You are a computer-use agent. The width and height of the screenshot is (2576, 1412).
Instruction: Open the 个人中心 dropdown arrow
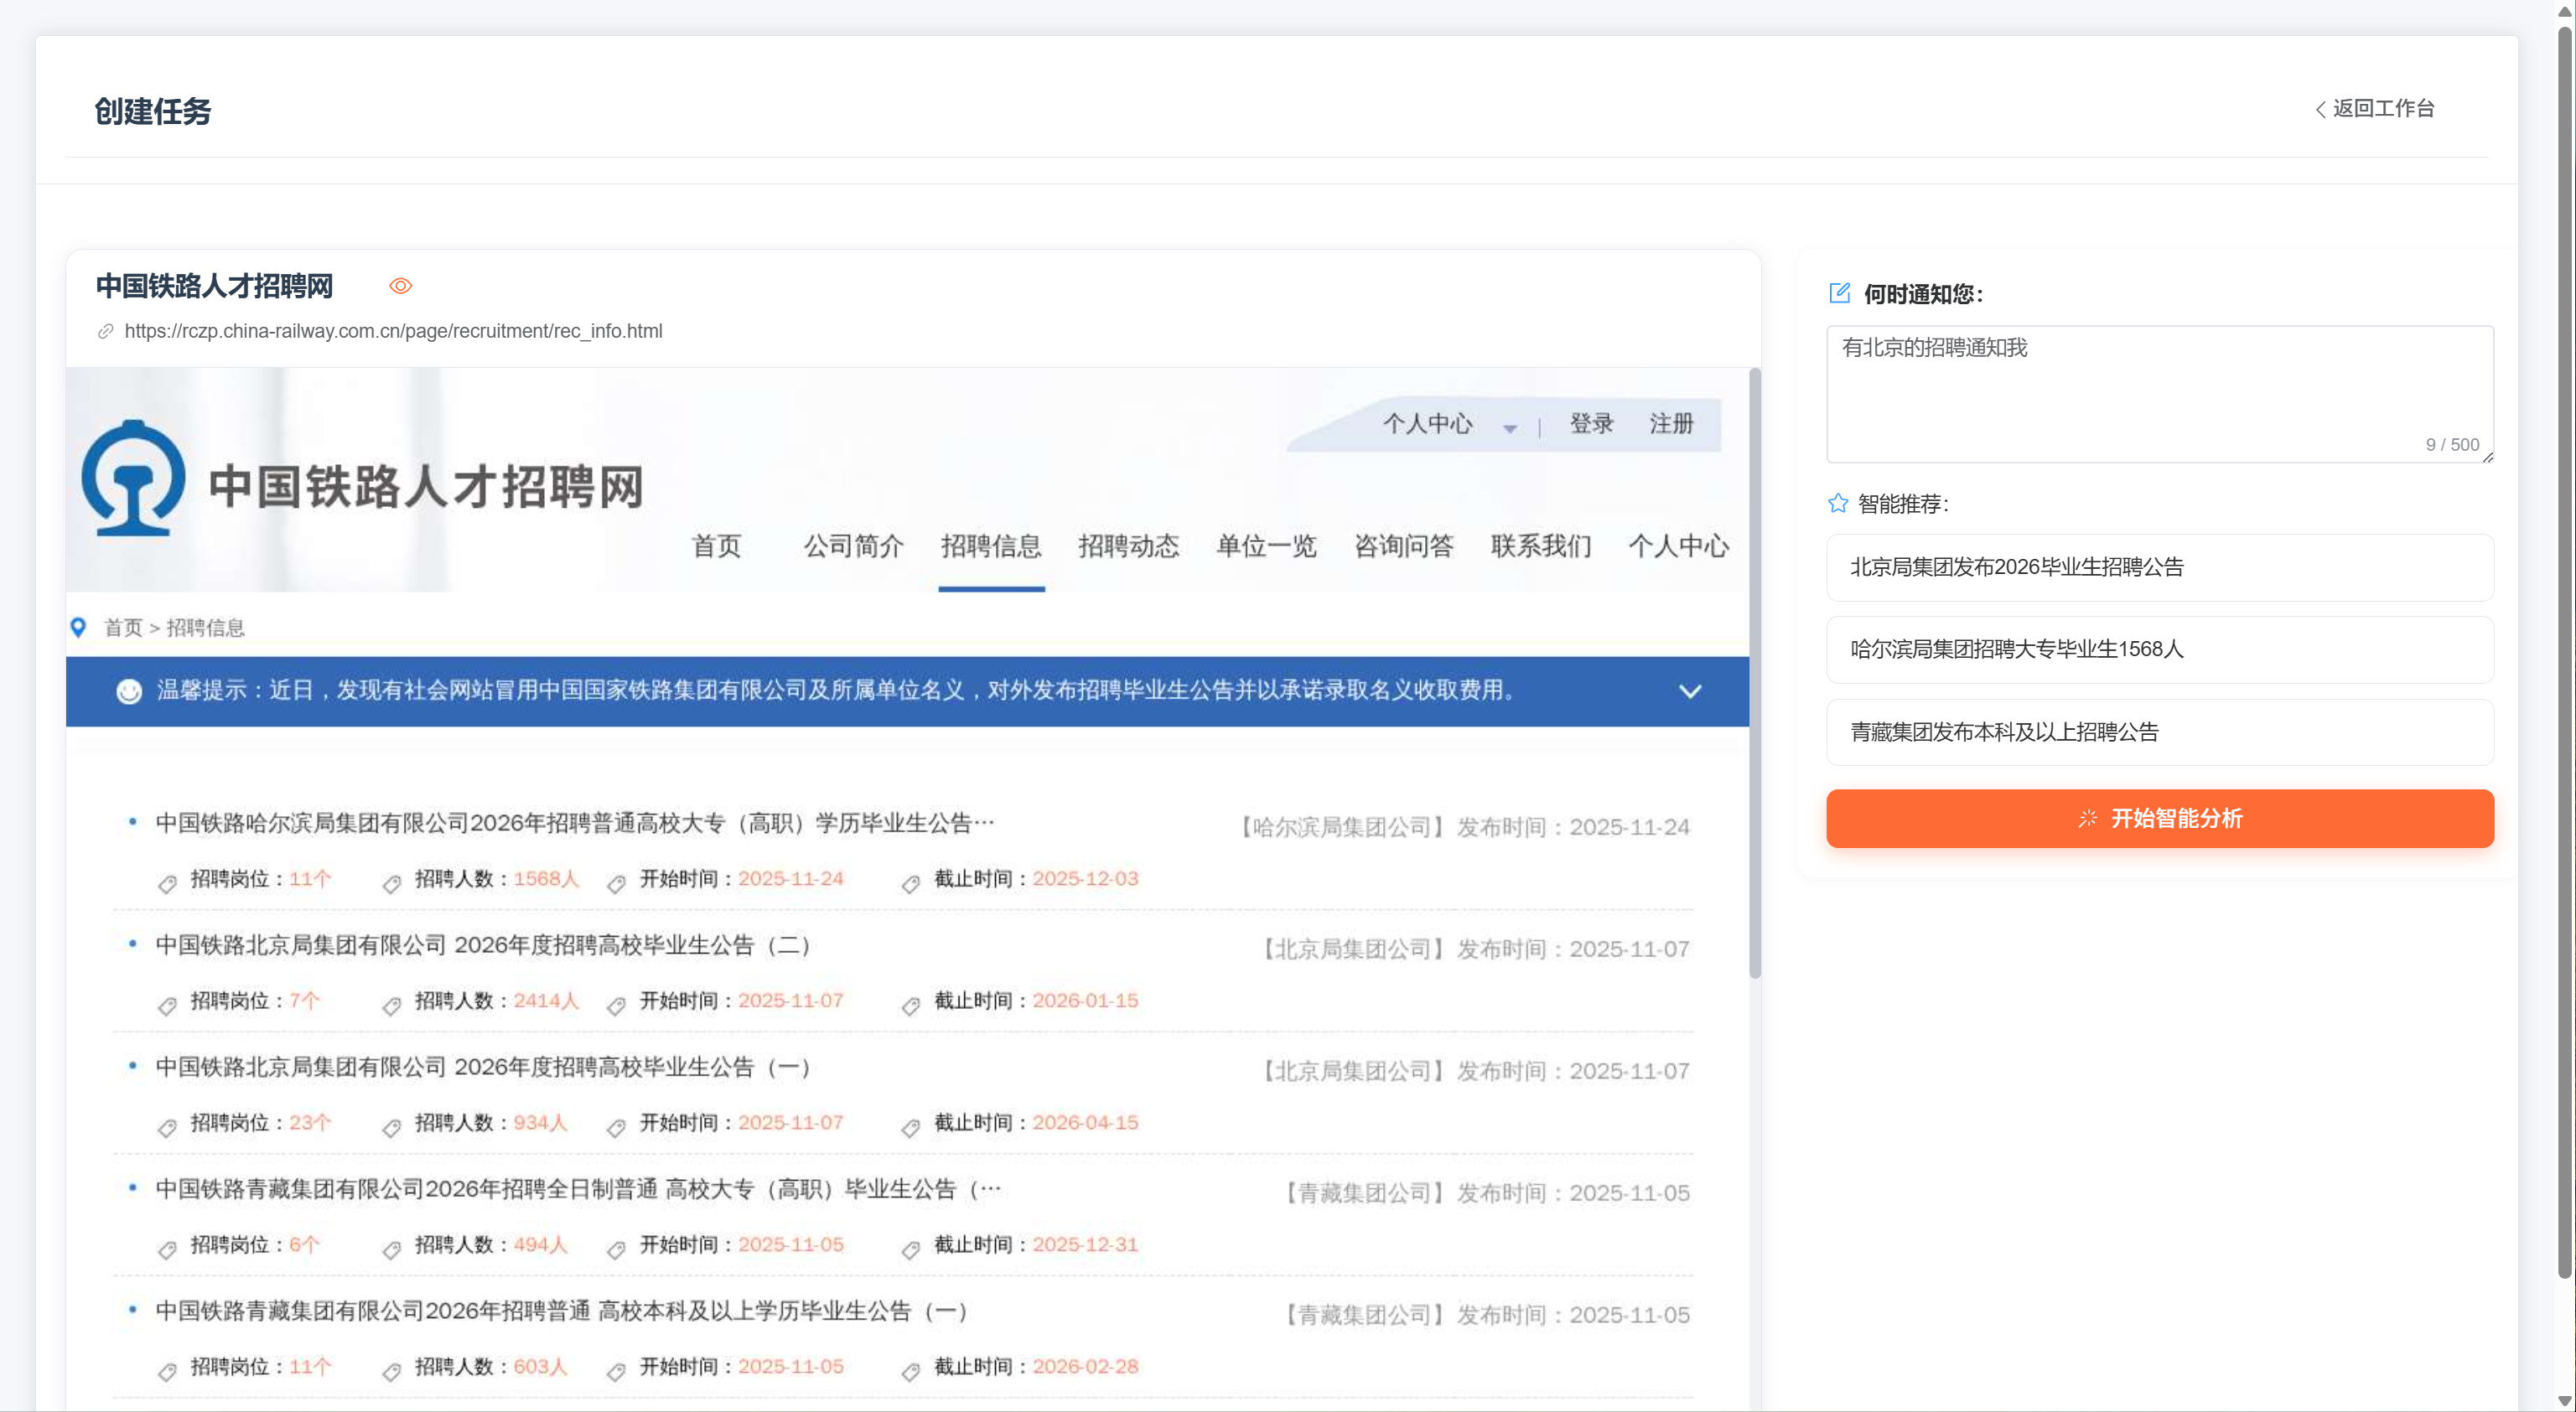click(x=1509, y=428)
